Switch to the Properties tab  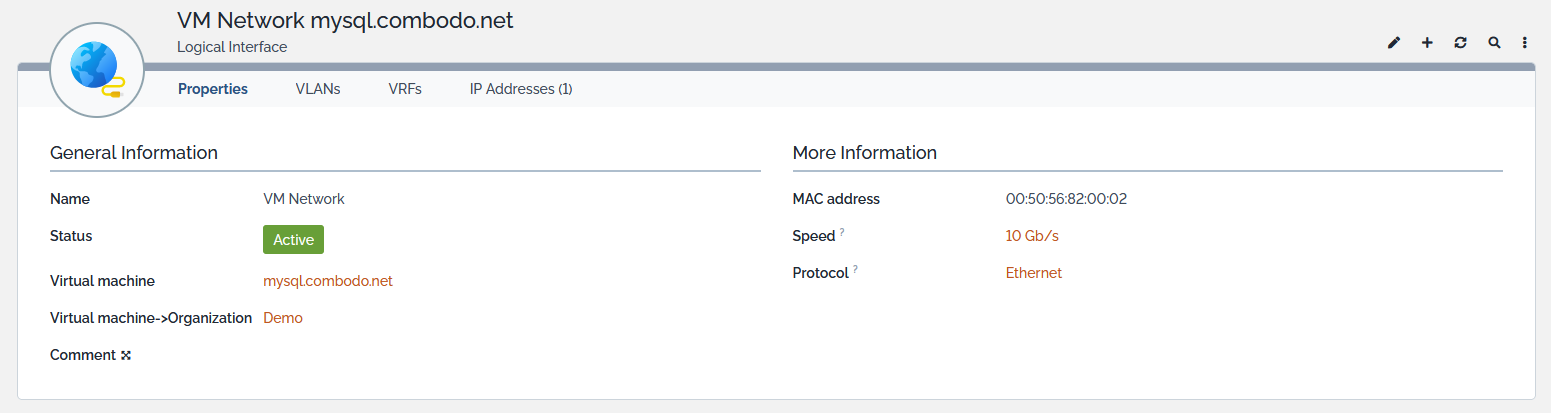pos(213,89)
